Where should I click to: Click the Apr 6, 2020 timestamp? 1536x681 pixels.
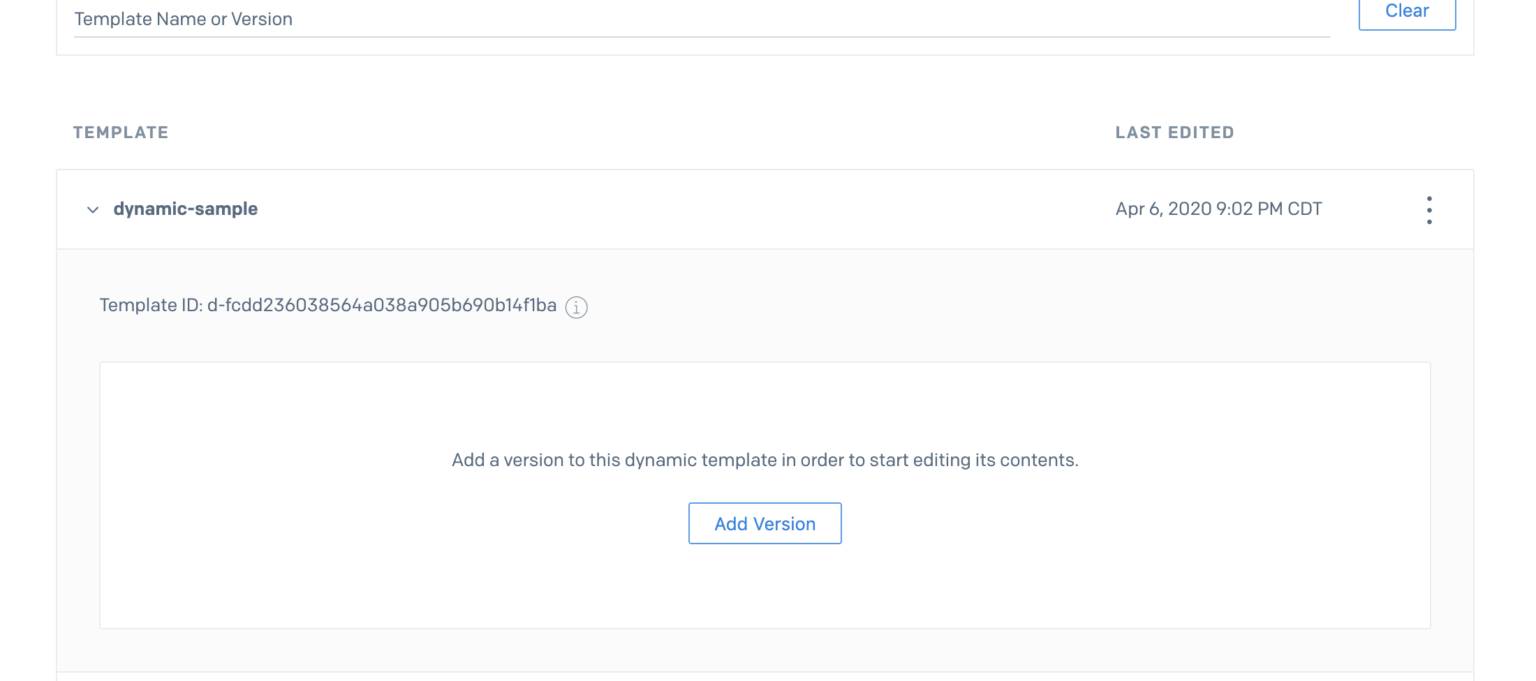tap(1218, 209)
